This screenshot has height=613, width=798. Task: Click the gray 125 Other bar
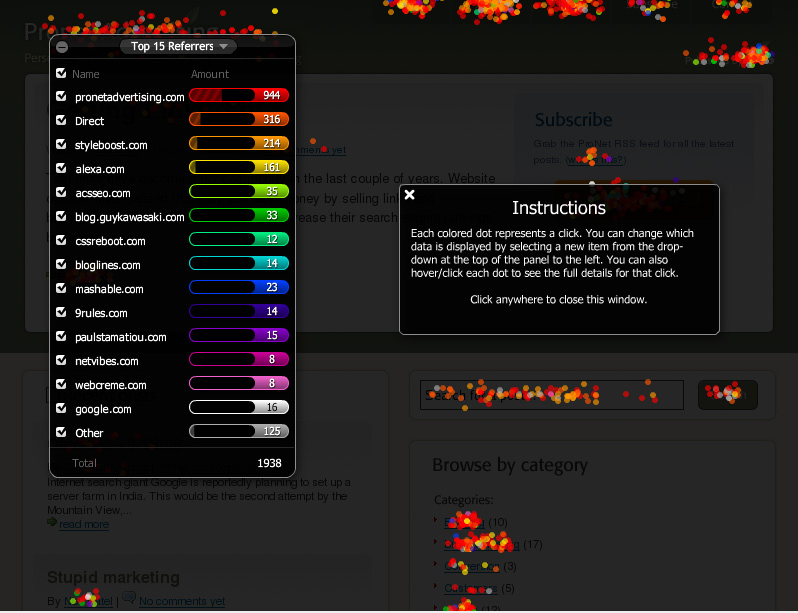click(239, 431)
